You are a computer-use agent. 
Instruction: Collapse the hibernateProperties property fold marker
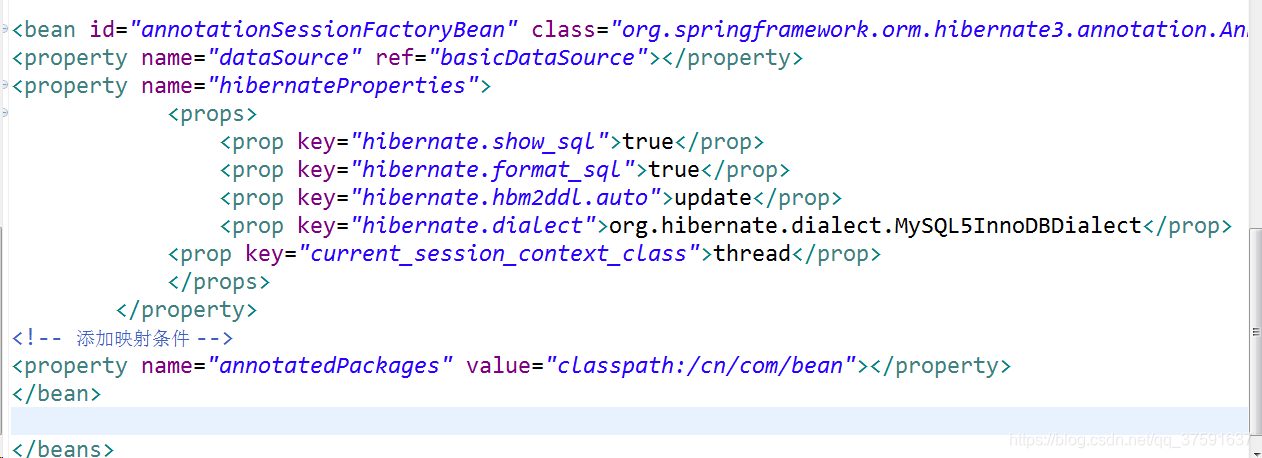coord(4,86)
